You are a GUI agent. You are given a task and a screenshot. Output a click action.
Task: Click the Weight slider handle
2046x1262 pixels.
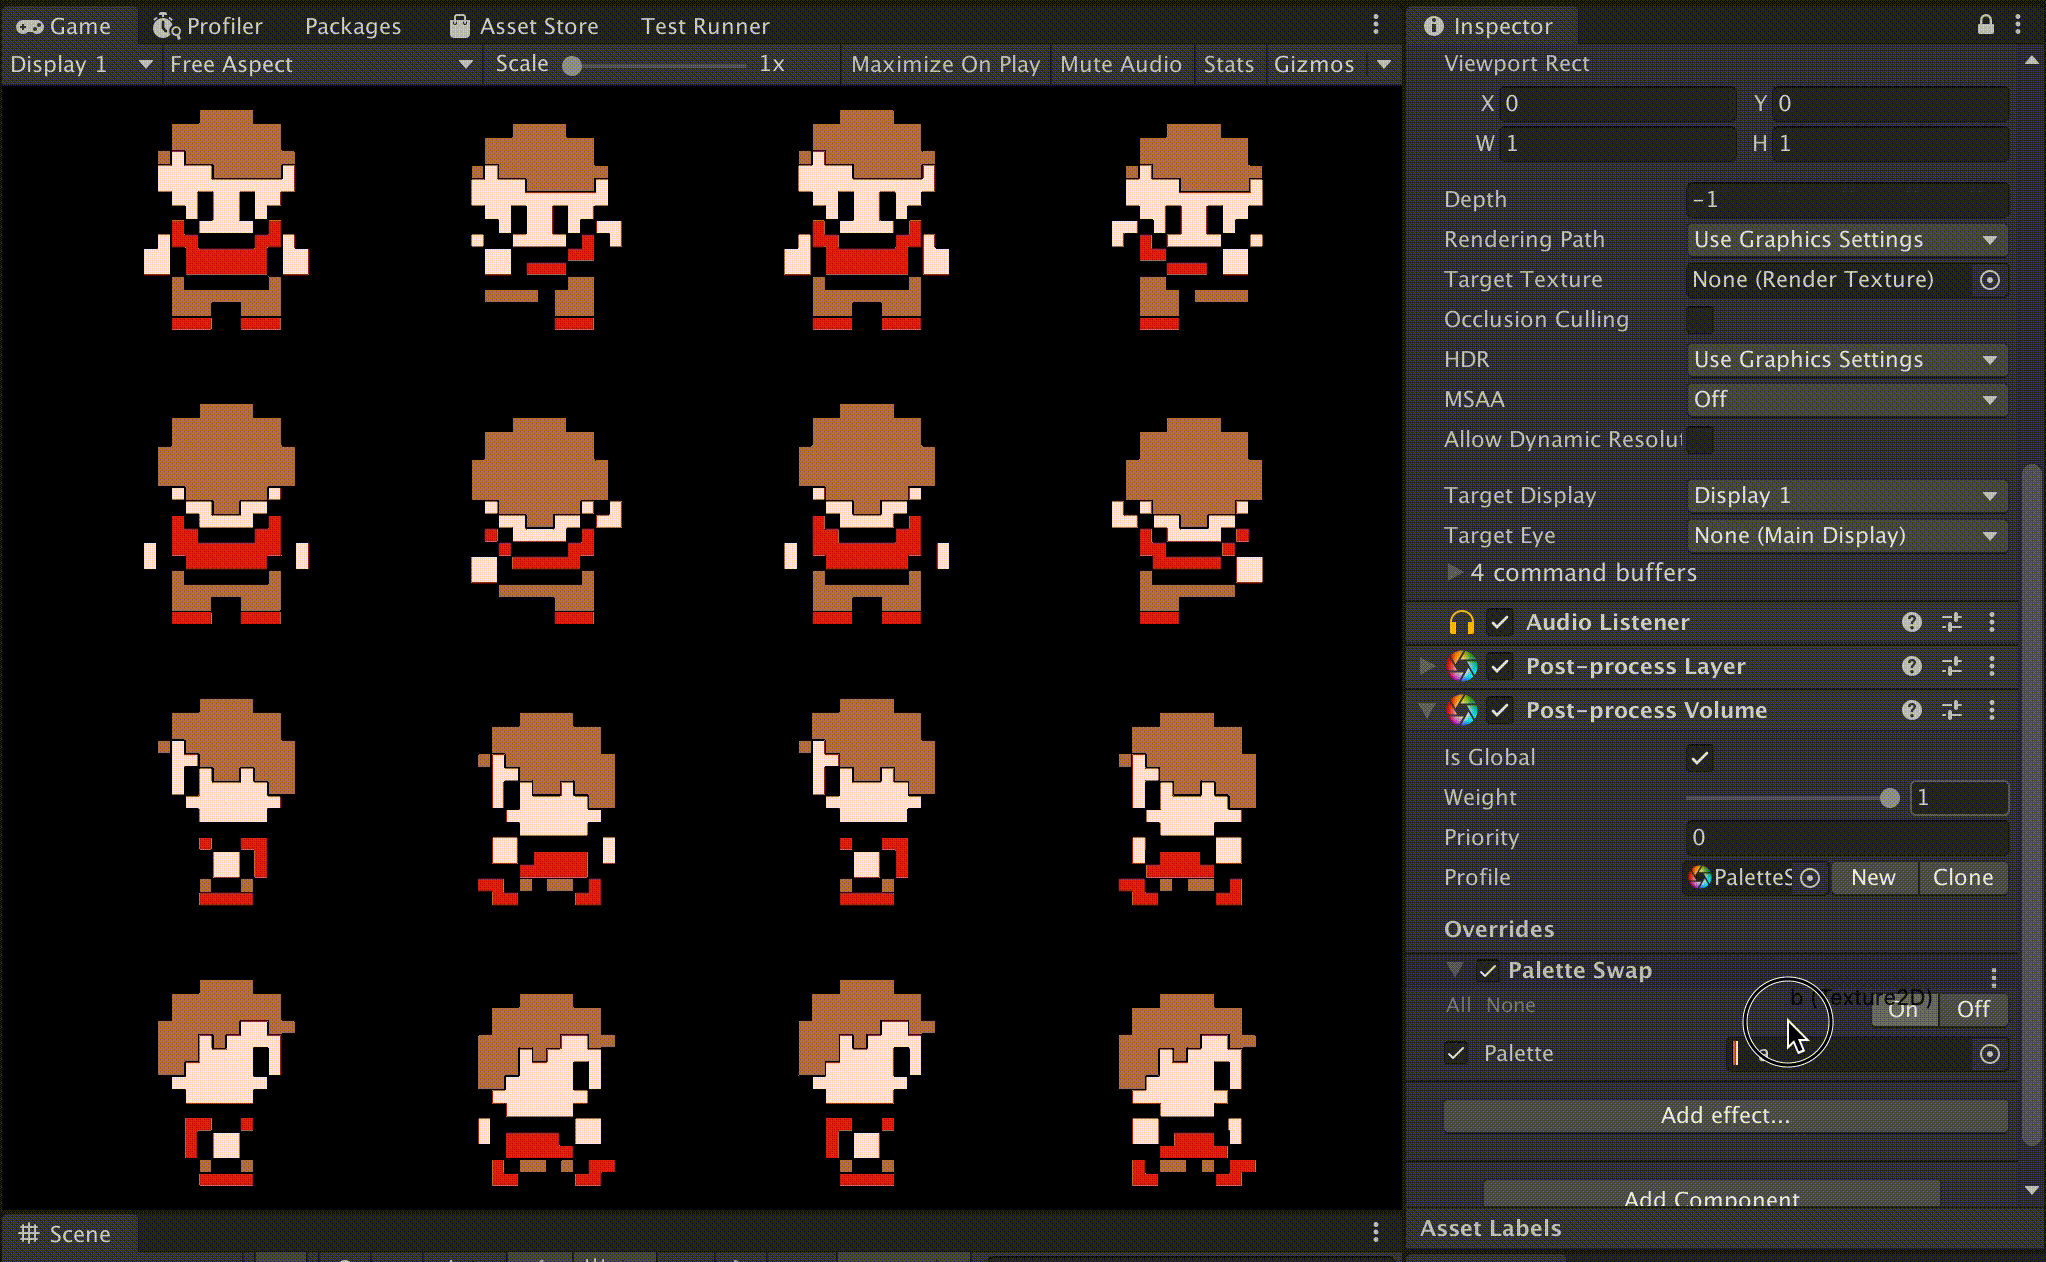(1889, 798)
